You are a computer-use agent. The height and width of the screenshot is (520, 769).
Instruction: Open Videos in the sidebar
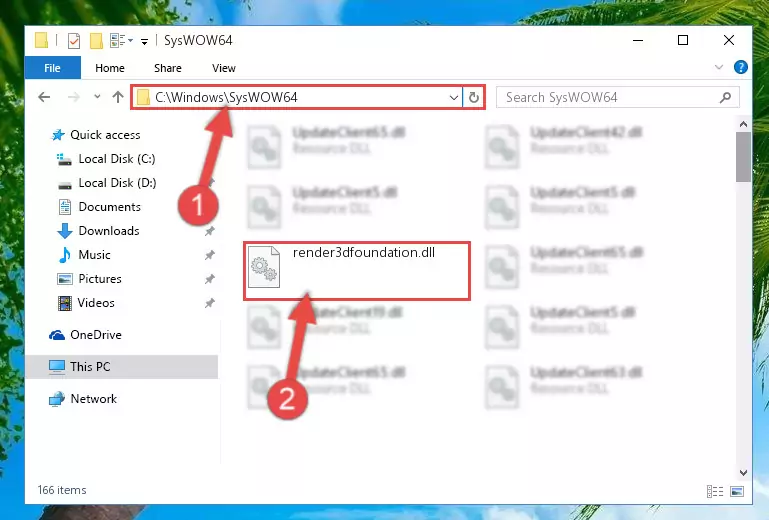(96, 303)
